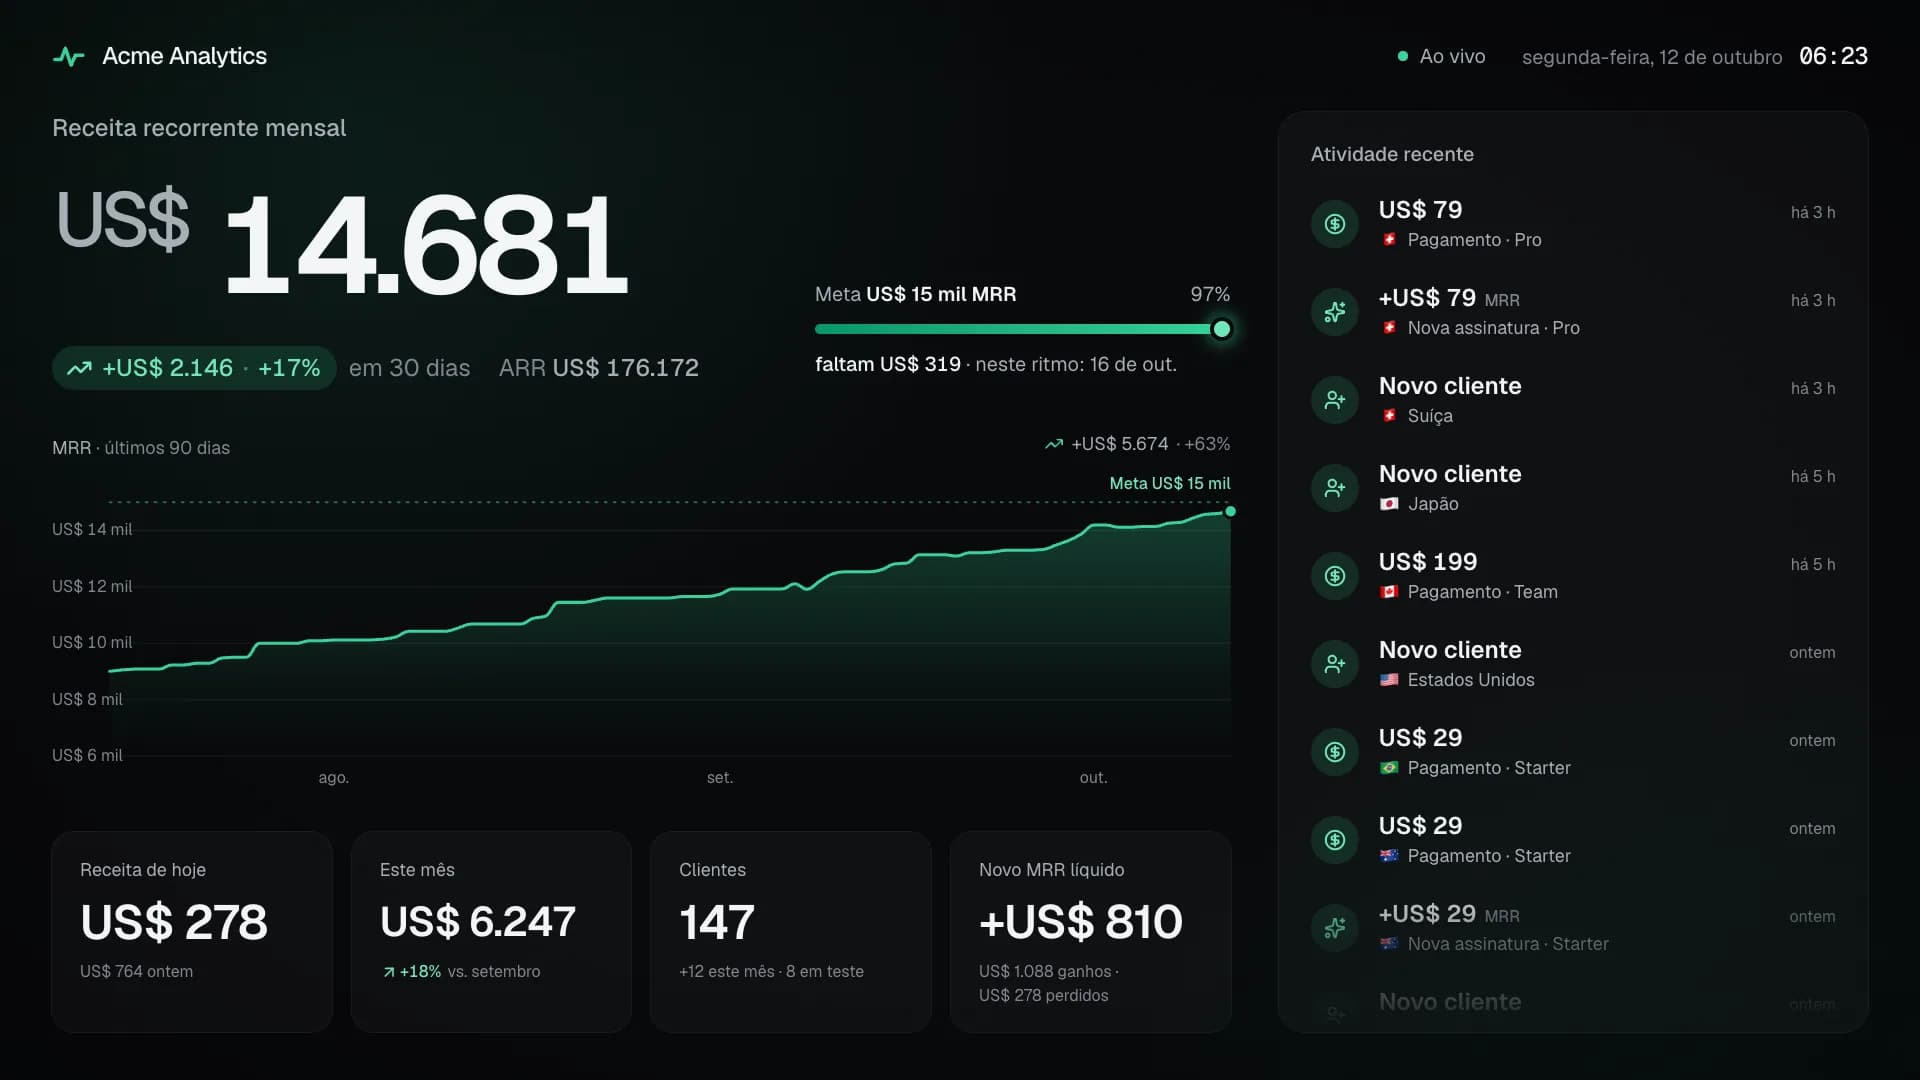Click the 'US$ 14 mil' axis label
Image resolution: width=1920 pixels, height=1080 pixels.
(x=92, y=529)
